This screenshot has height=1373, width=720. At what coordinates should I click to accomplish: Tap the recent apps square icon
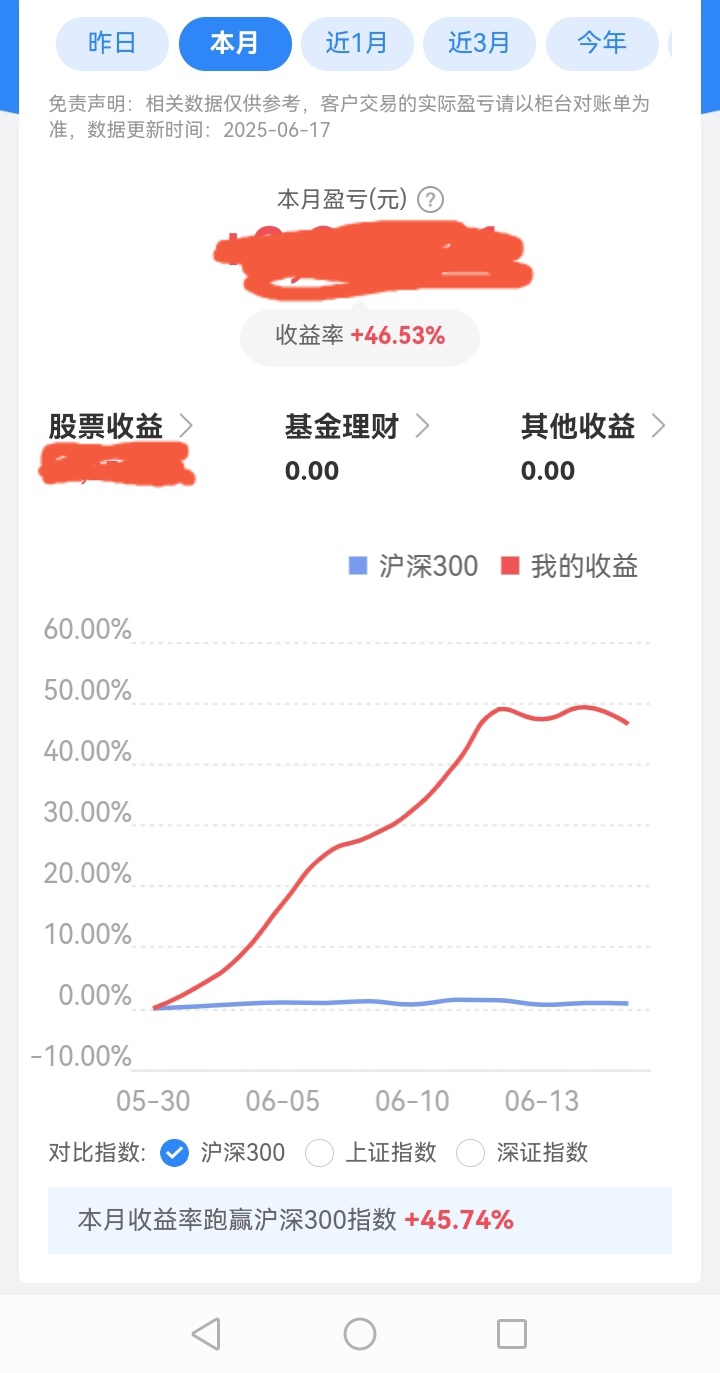click(x=512, y=1333)
